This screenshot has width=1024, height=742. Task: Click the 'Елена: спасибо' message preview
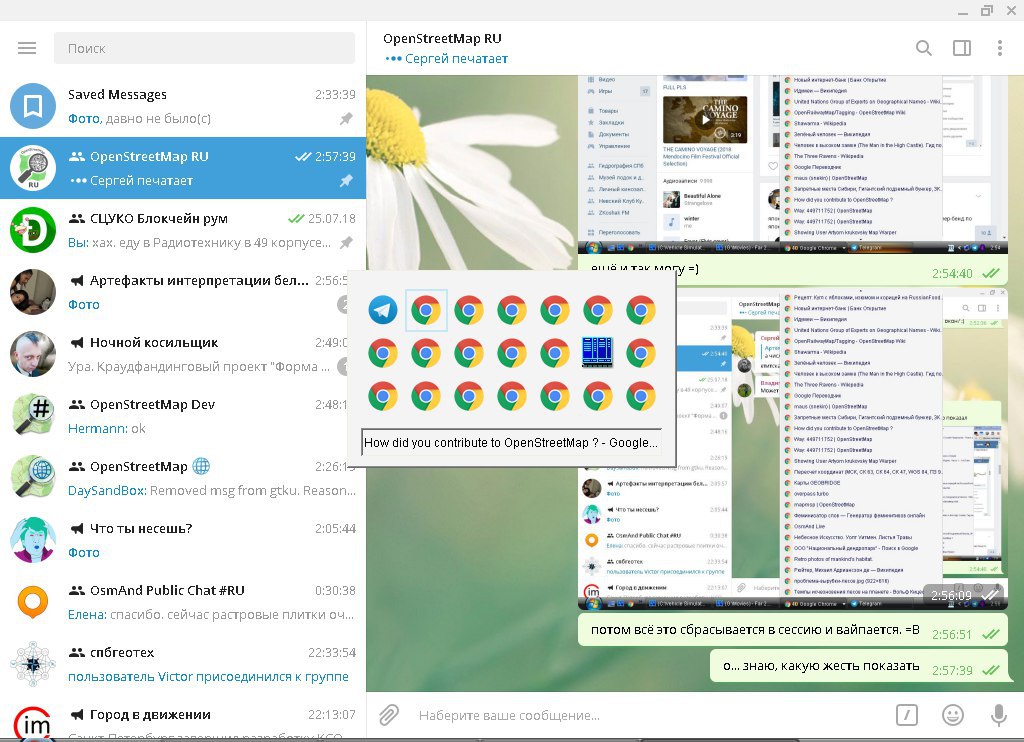pos(212,615)
